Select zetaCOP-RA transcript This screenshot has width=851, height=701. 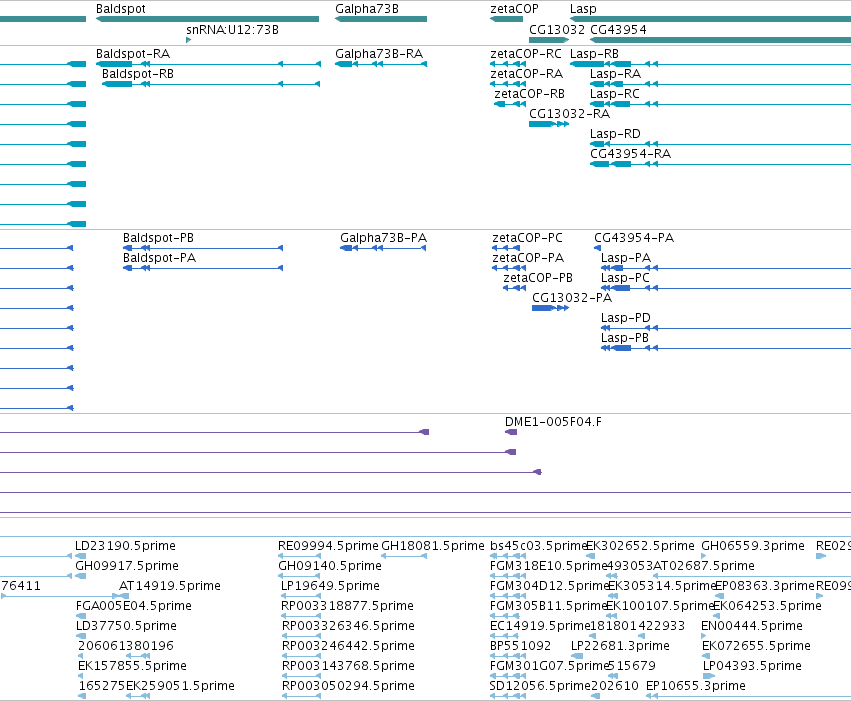[507, 84]
